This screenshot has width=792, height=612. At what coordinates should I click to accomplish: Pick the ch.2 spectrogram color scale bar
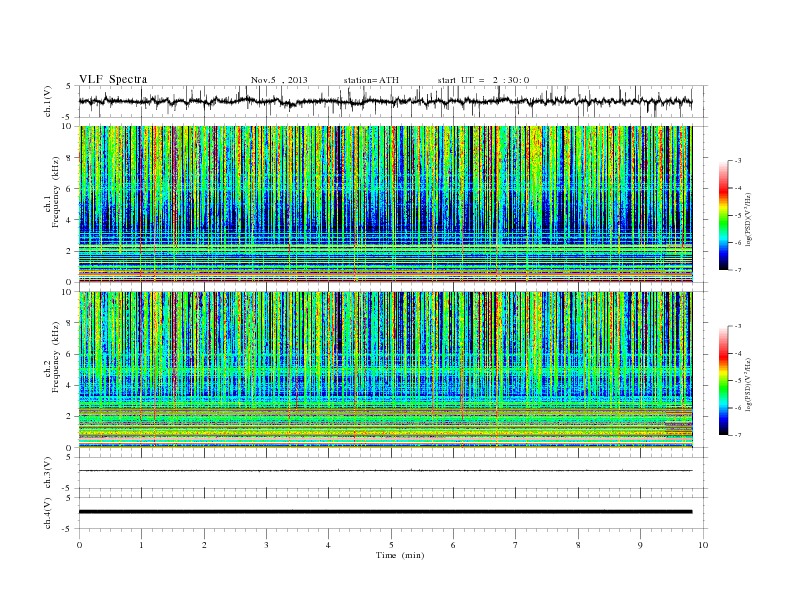723,381
